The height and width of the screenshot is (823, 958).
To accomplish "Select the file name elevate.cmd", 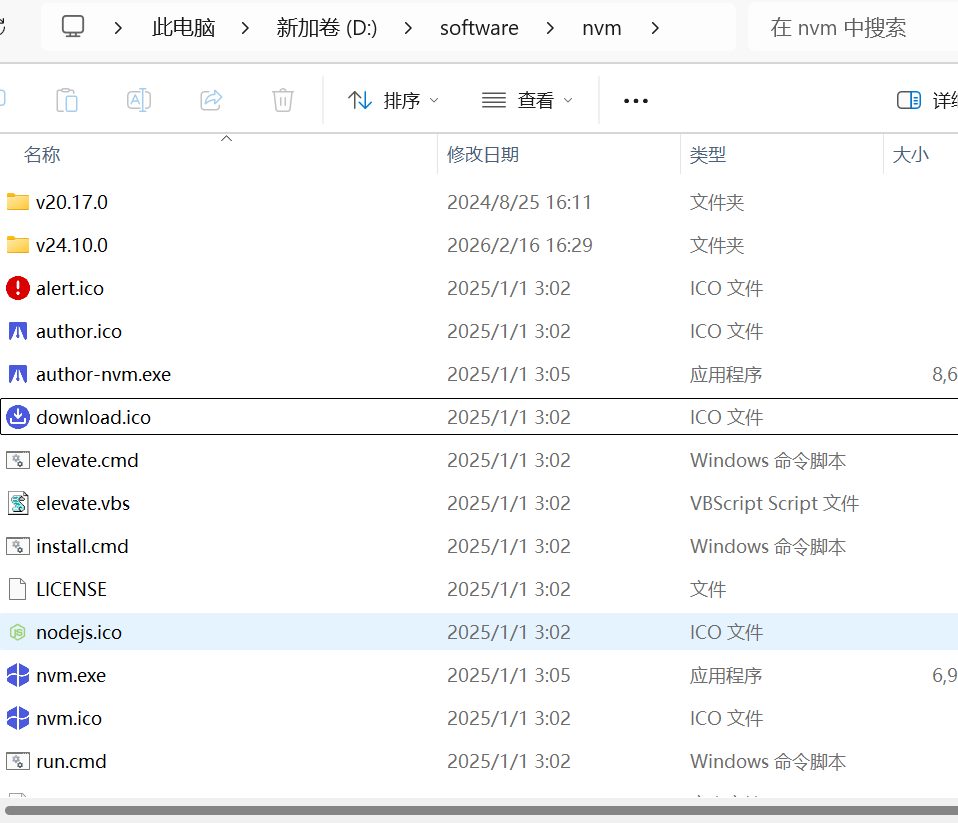I will tap(87, 460).
